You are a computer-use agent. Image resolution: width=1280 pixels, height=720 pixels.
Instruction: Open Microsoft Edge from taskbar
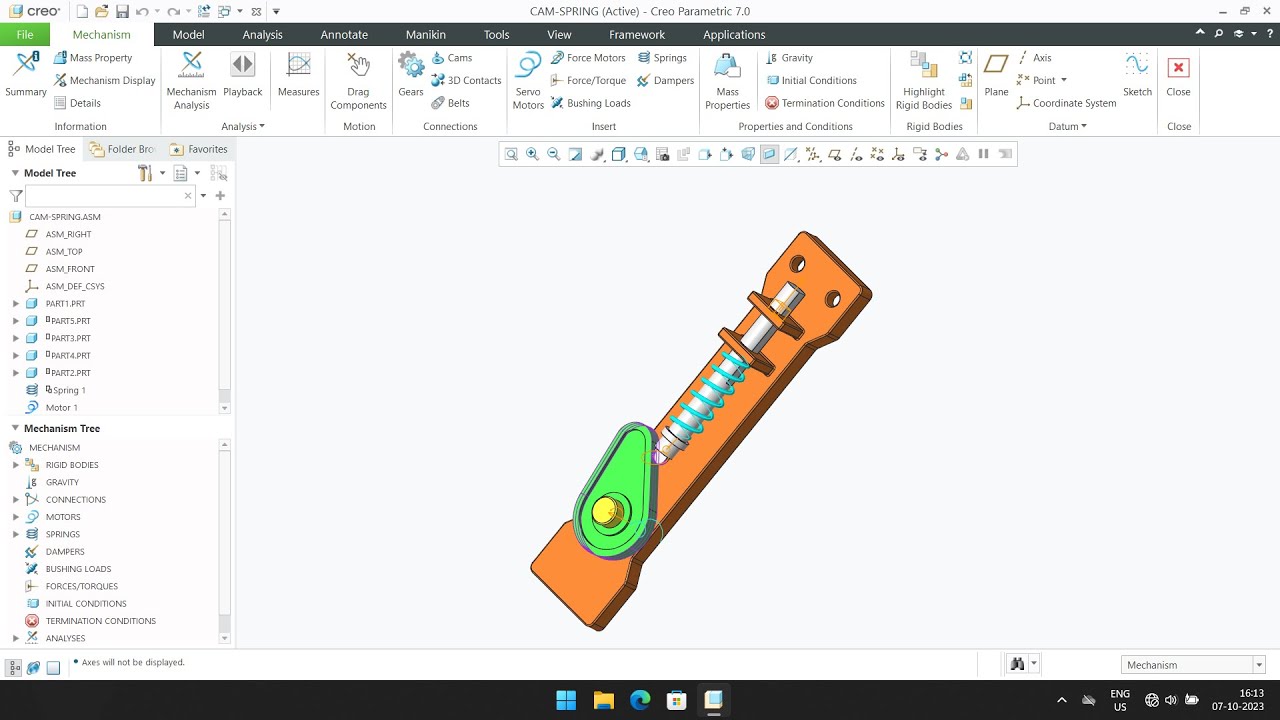point(640,700)
